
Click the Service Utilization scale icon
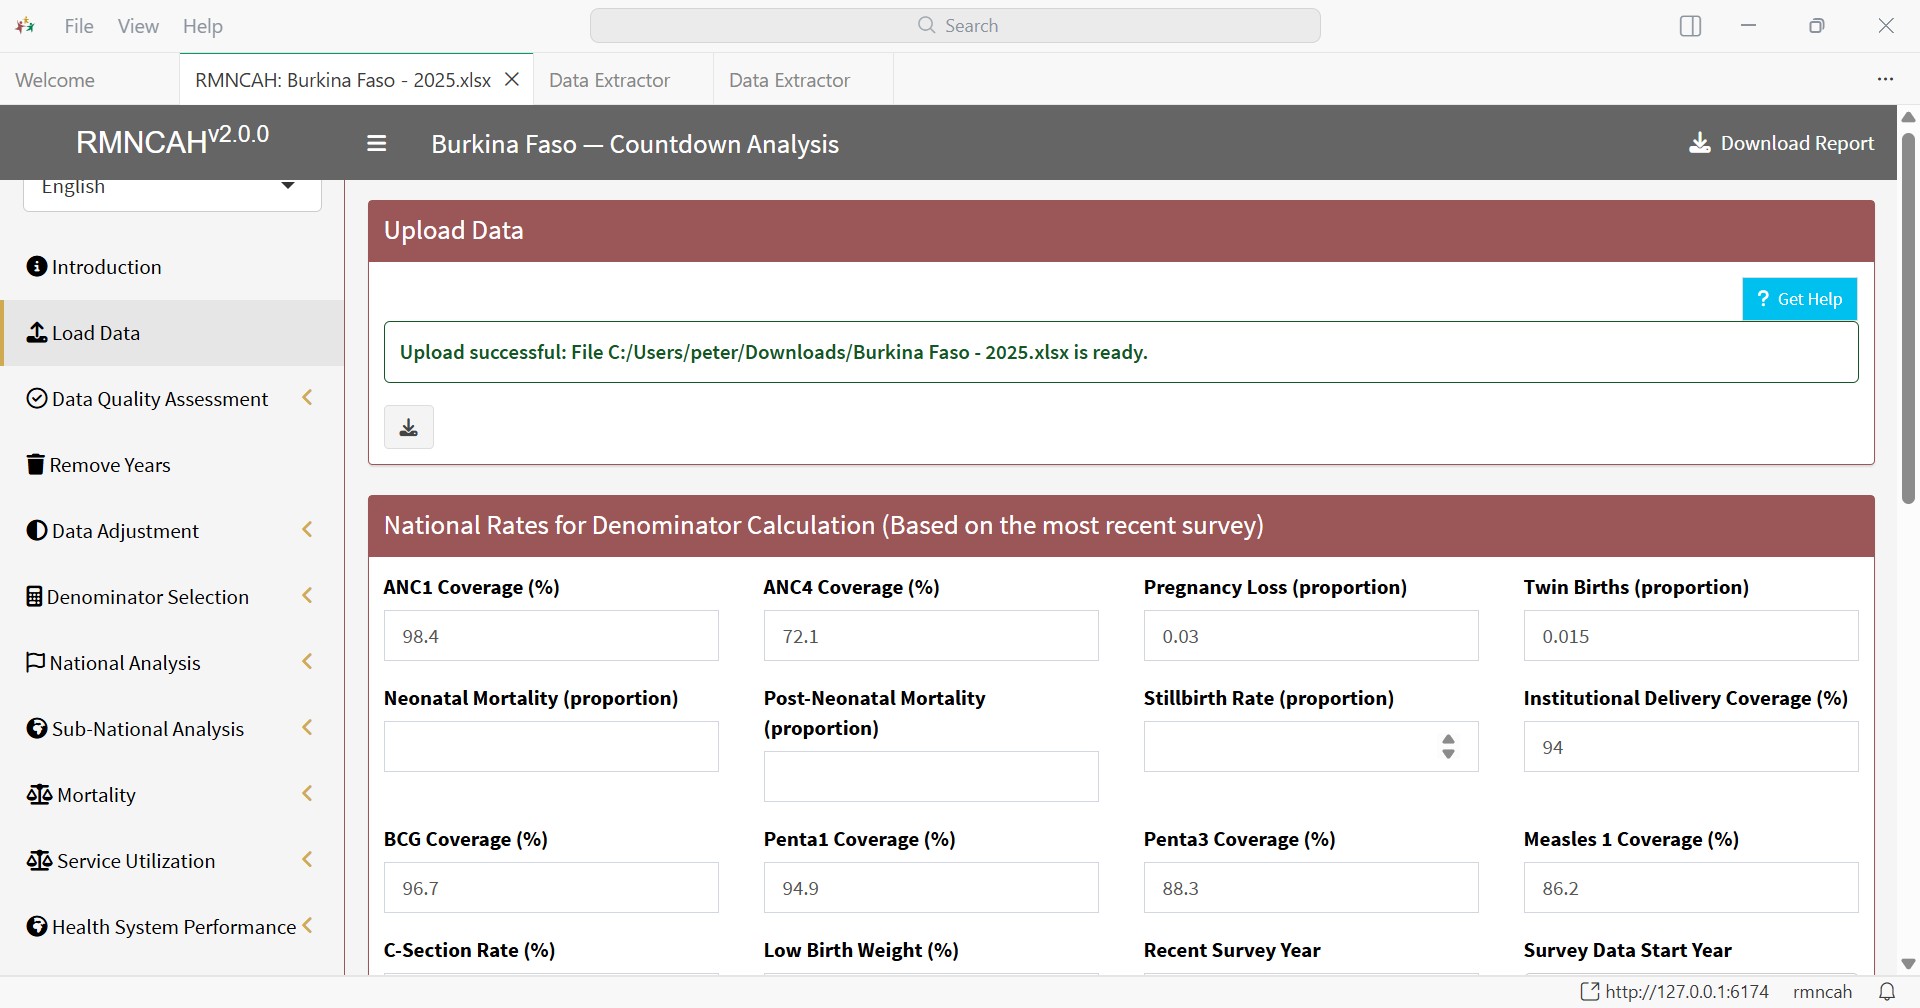39,860
